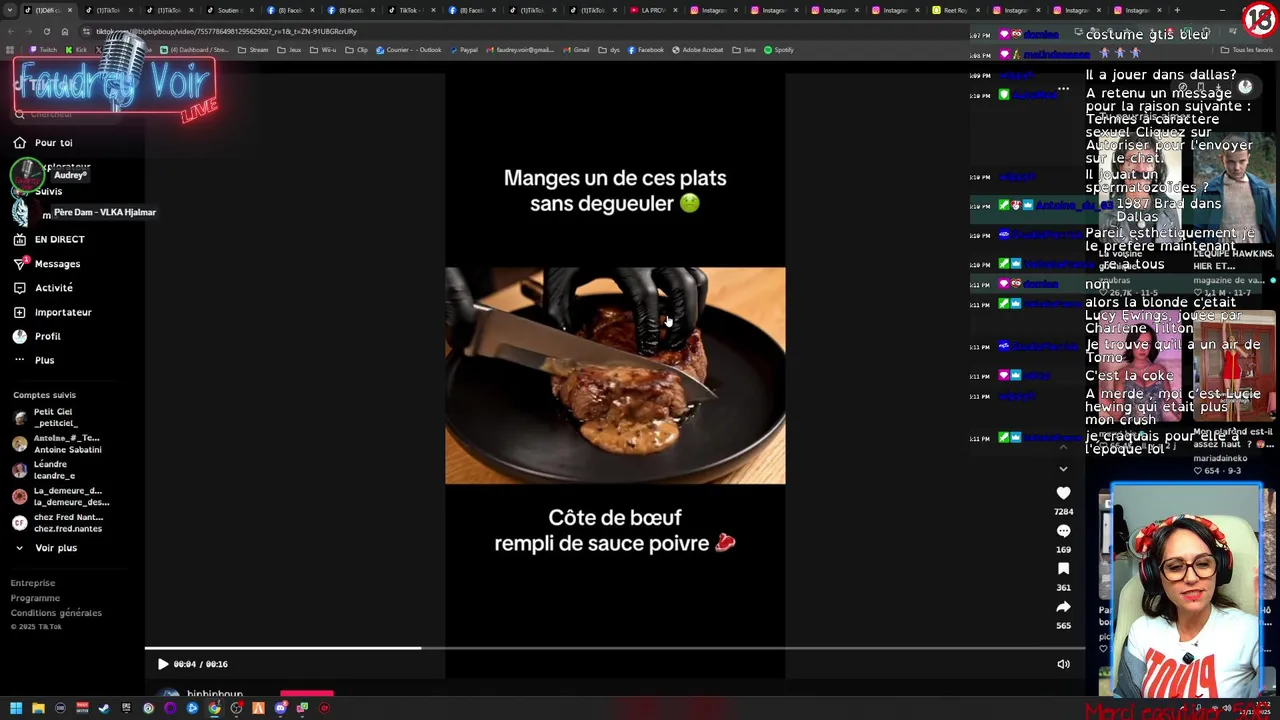Expand Voir plus under Comptes suivis
The height and width of the screenshot is (720, 1280).
tap(46, 548)
